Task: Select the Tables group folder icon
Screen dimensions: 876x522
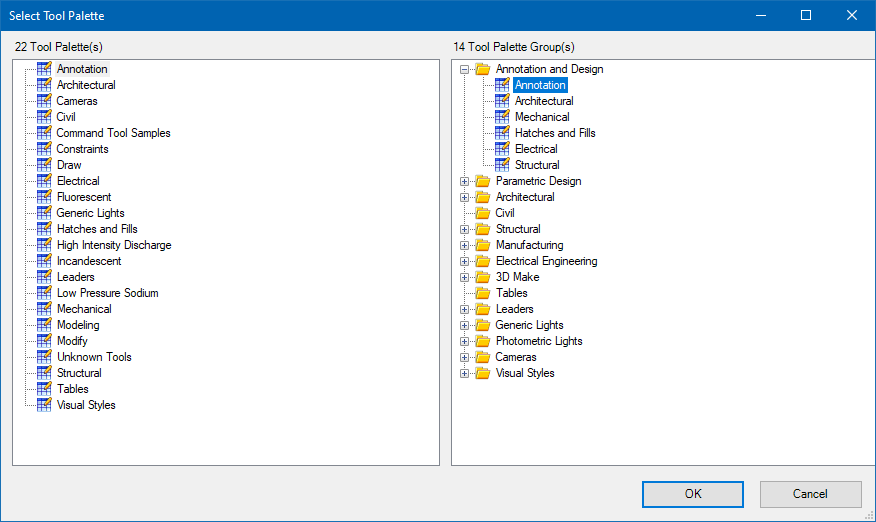Action: click(483, 293)
